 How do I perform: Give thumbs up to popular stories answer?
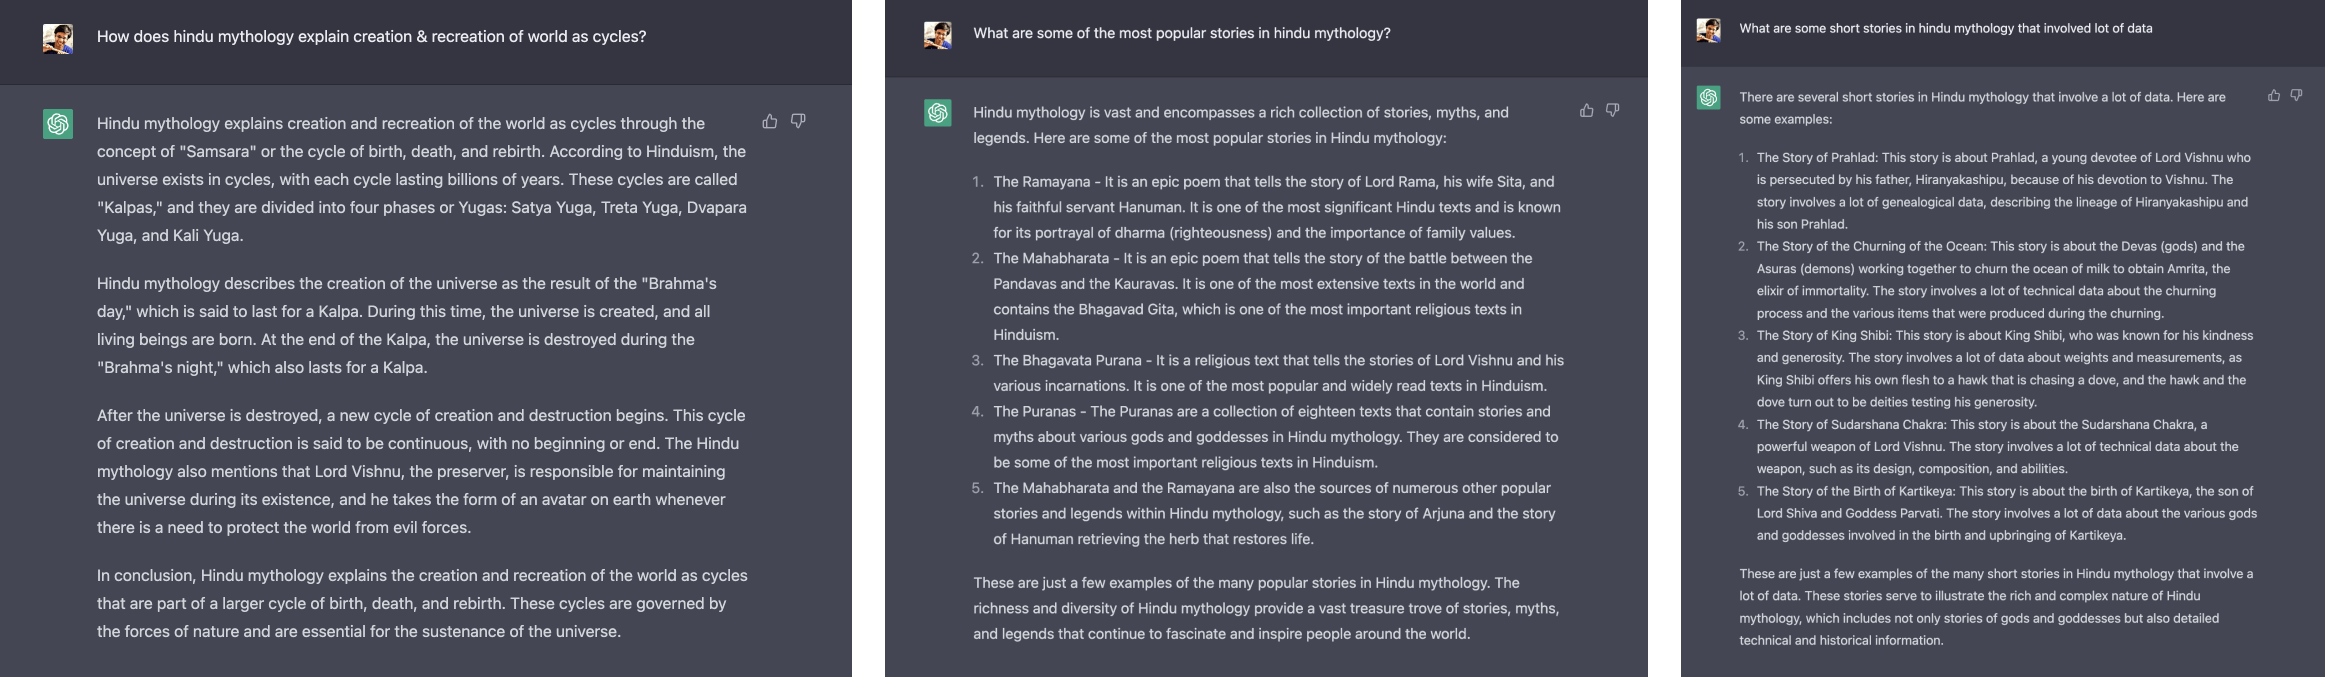pos(1586,110)
